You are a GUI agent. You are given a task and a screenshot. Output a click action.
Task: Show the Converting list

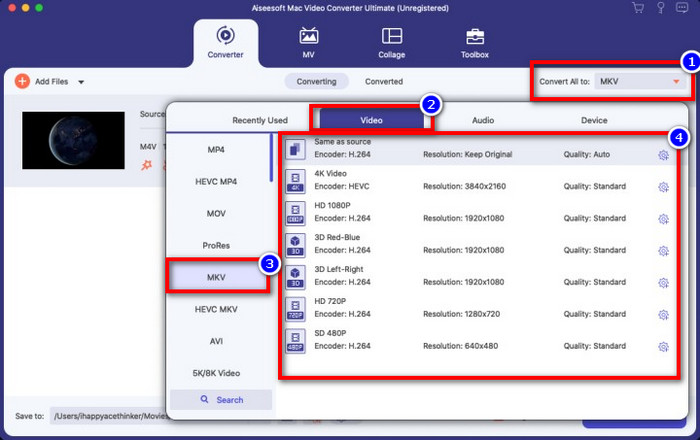[x=317, y=82]
